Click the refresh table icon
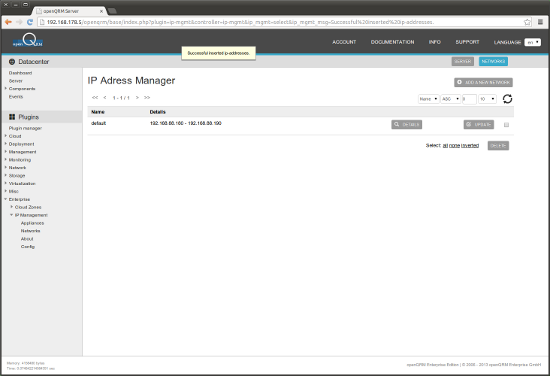The width and height of the screenshot is (550, 376). coord(507,99)
